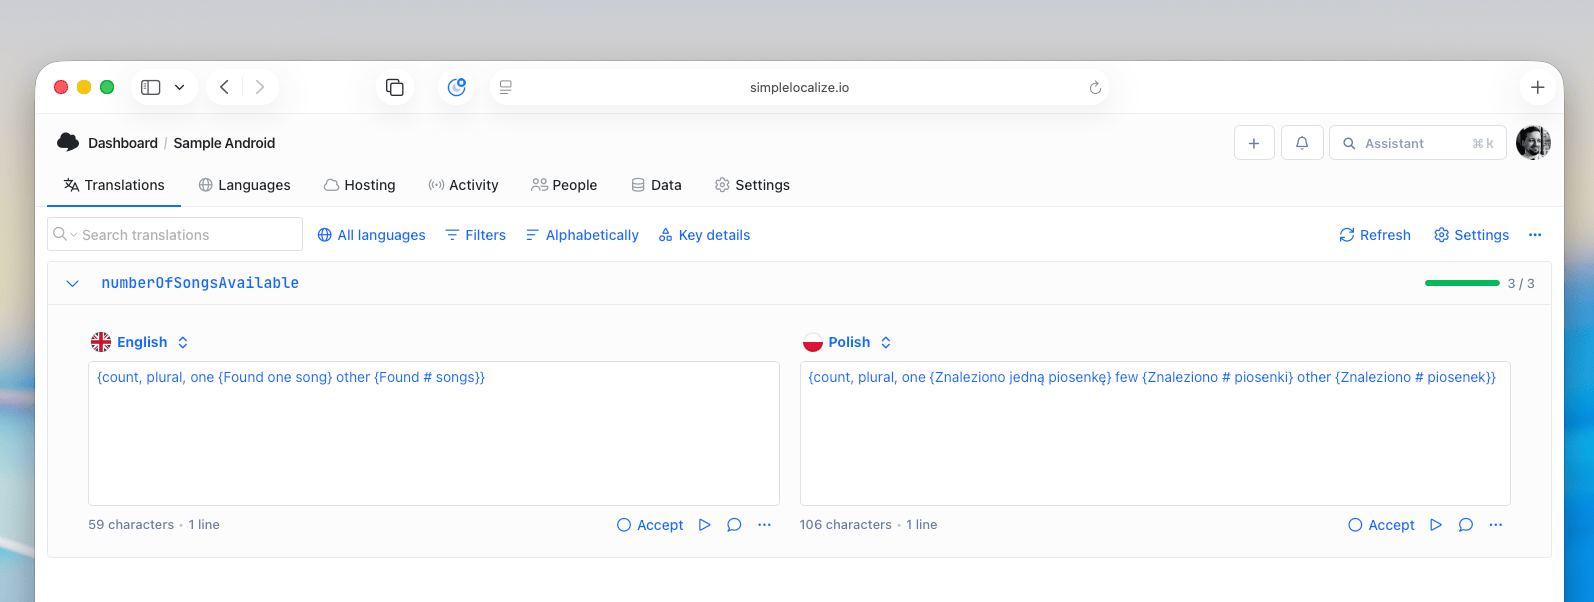Click the plus button beside the bell
The image size is (1594, 602).
point(1253,143)
